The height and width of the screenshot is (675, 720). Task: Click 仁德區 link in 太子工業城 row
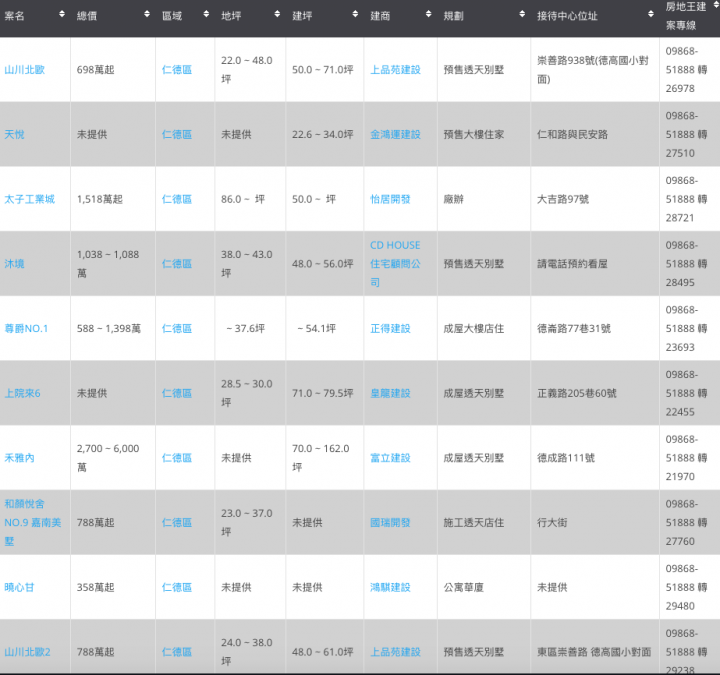click(x=177, y=199)
